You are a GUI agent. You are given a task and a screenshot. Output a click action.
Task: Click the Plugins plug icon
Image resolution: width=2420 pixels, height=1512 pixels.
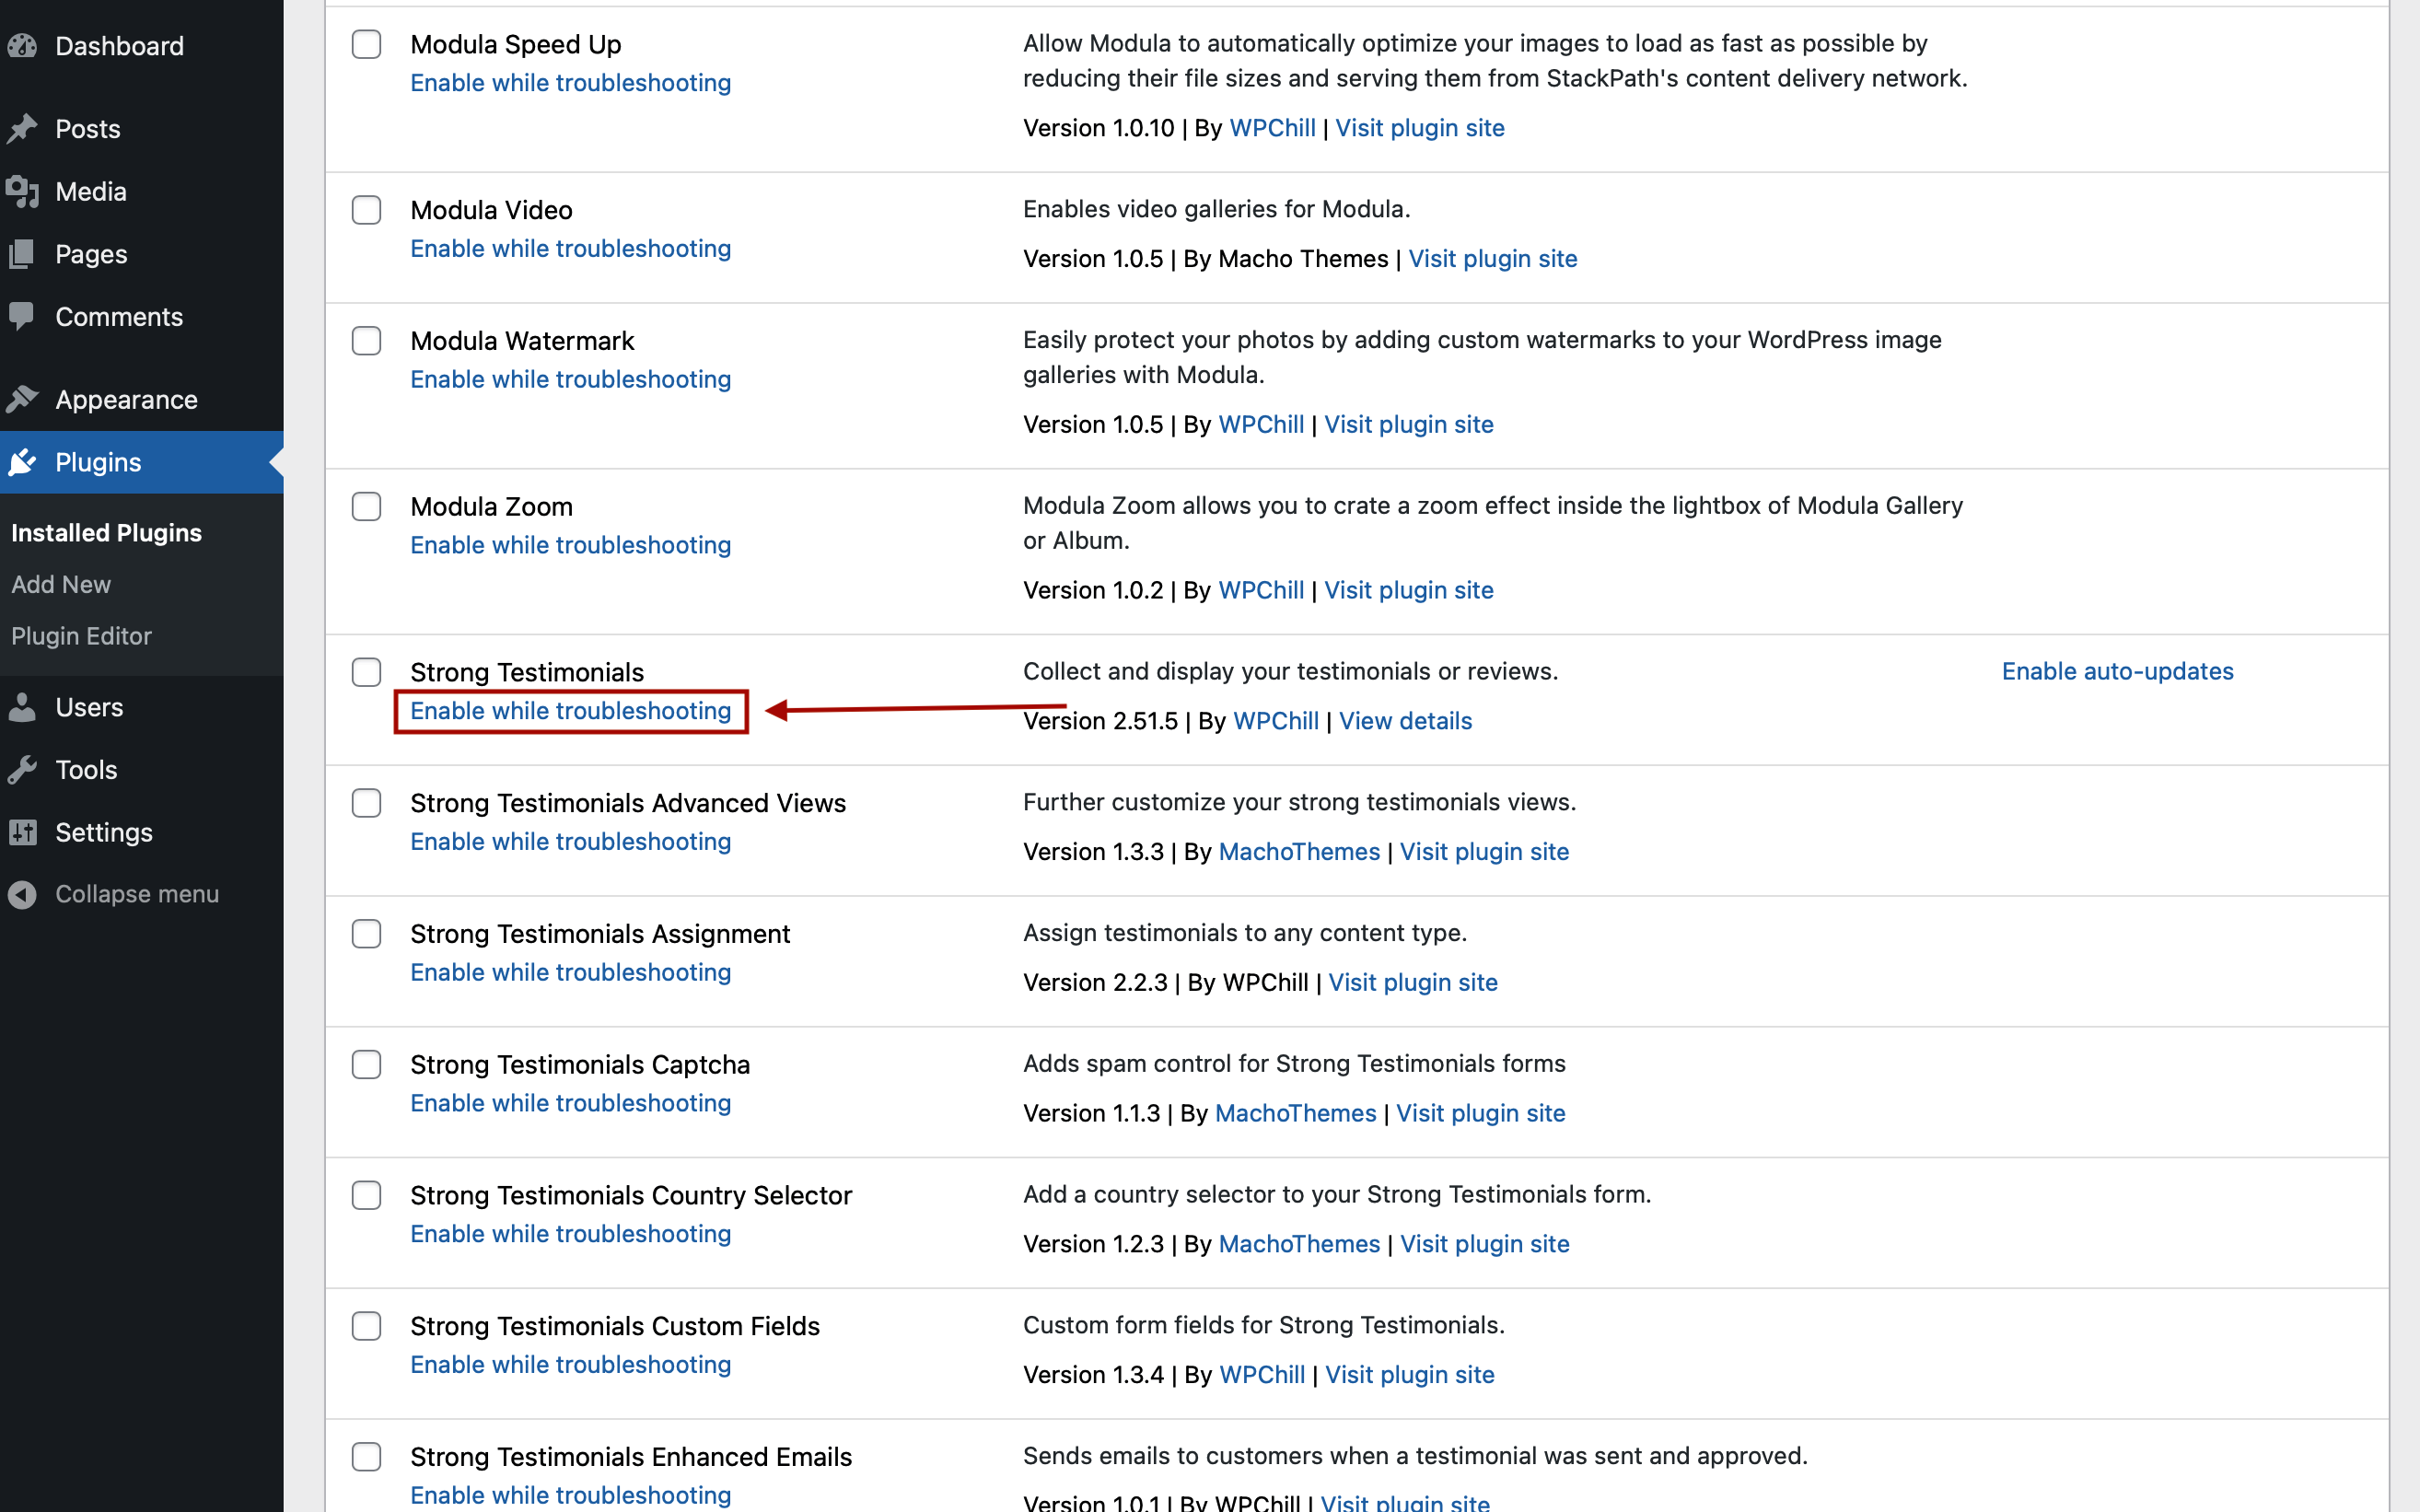22,462
